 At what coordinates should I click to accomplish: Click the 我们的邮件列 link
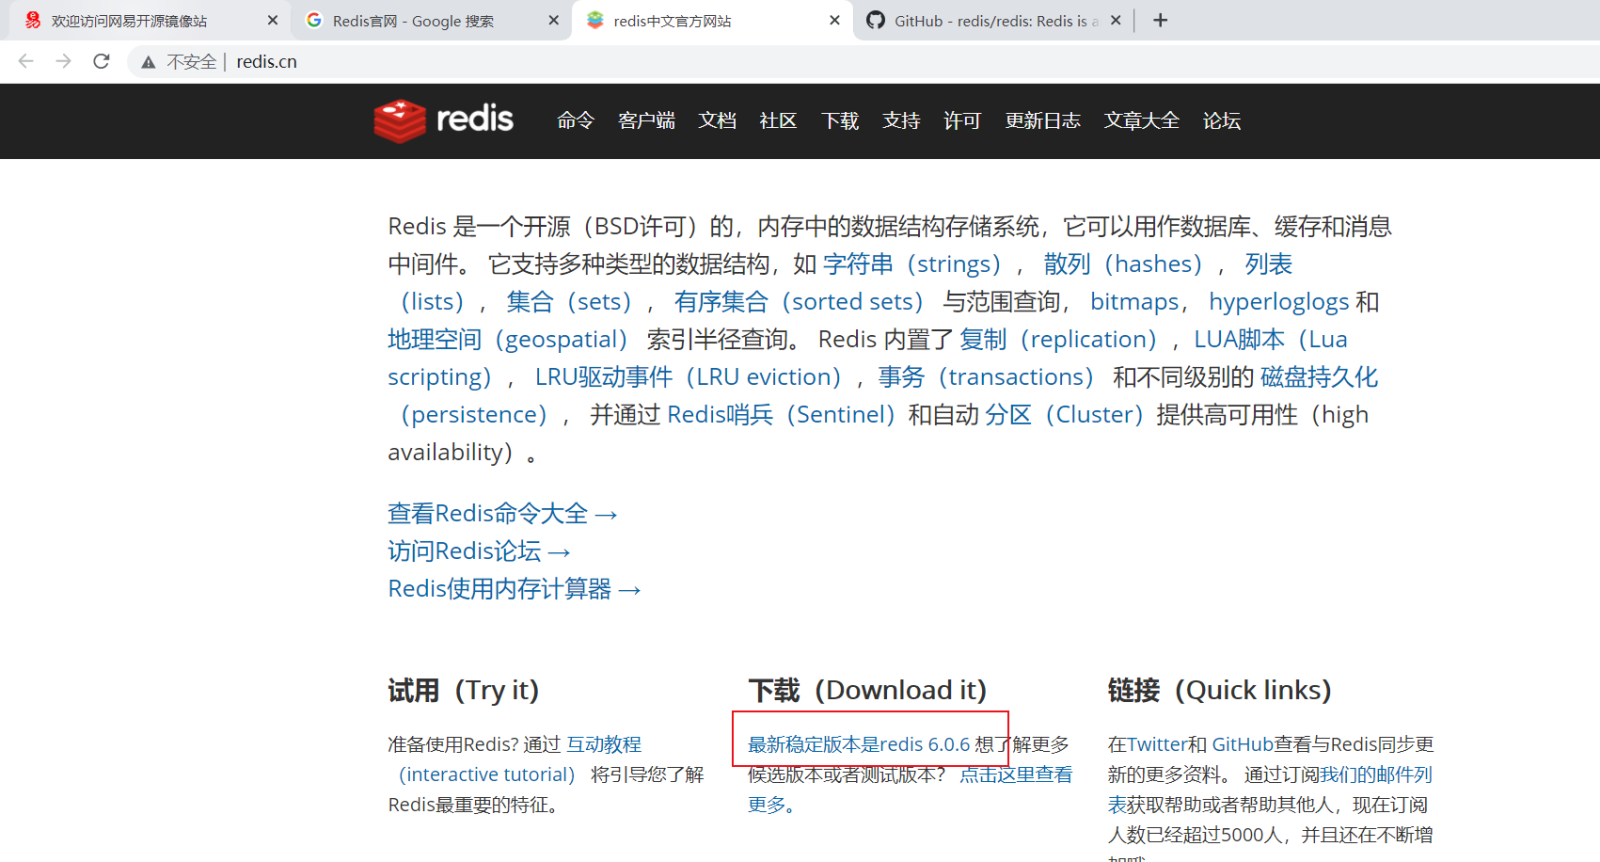click(1376, 775)
